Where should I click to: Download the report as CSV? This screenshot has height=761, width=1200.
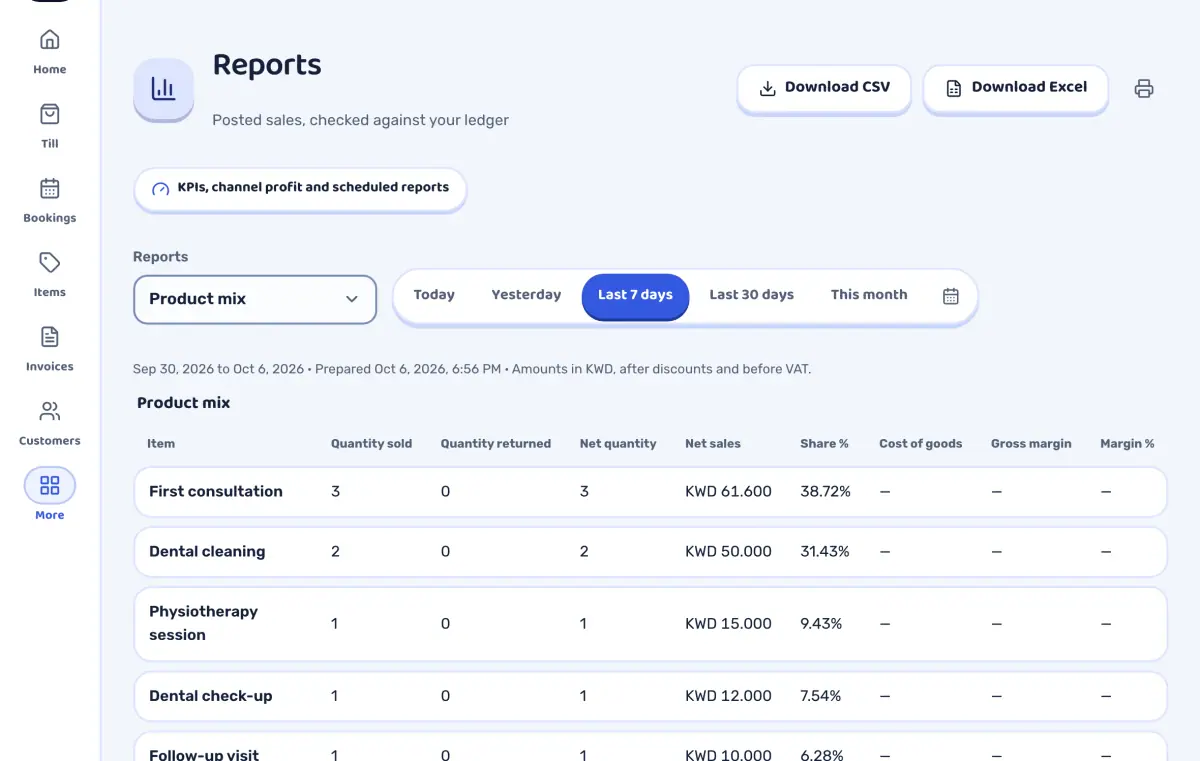tap(824, 88)
